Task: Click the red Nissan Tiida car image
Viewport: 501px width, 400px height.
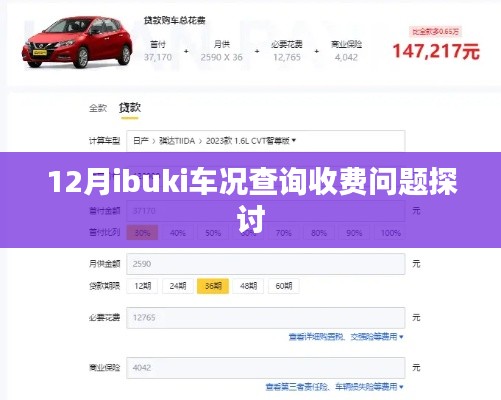Action: 77,42
